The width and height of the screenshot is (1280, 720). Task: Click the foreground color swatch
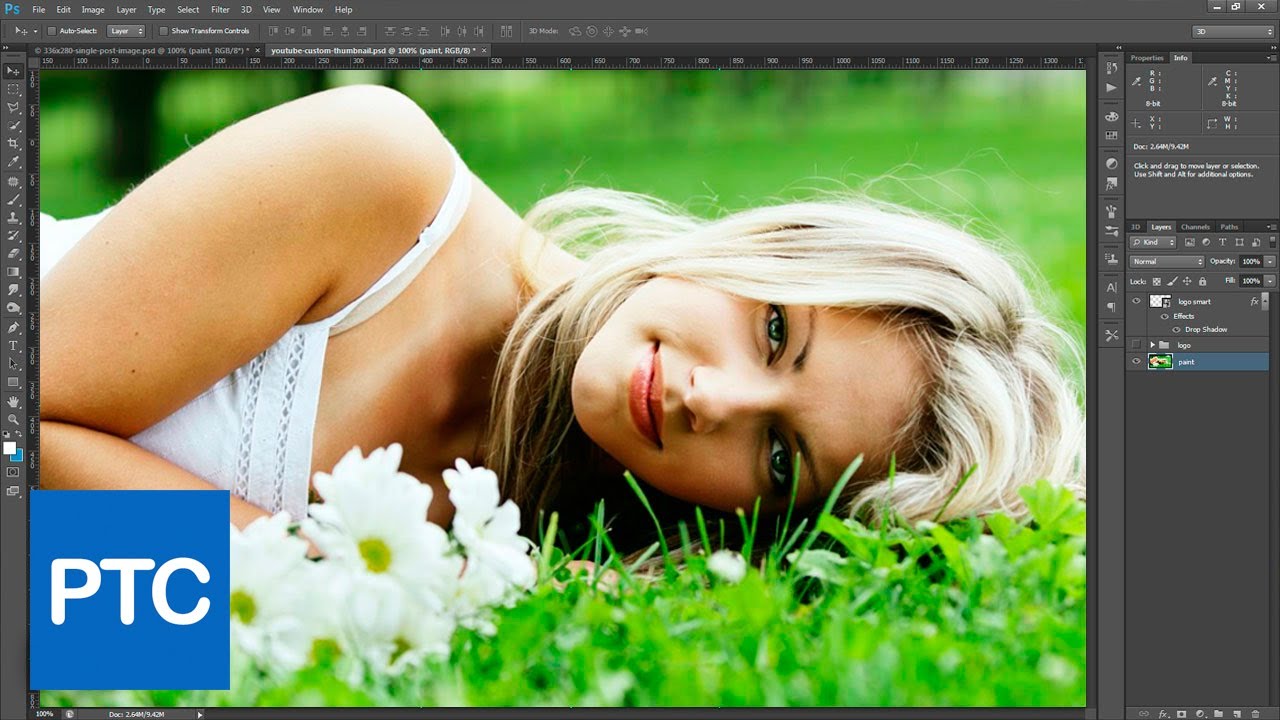click(9, 448)
